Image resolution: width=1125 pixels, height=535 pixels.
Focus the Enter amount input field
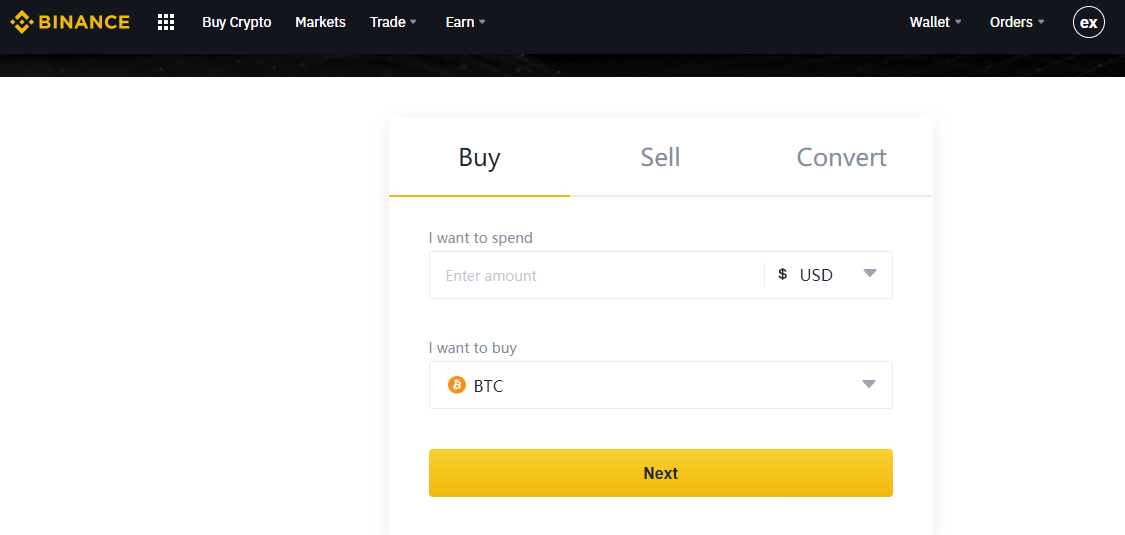(x=597, y=275)
